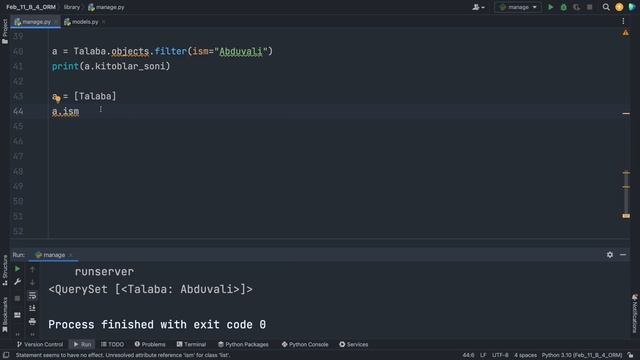Close the manage.py editor tab

click(x=56, y=22)
